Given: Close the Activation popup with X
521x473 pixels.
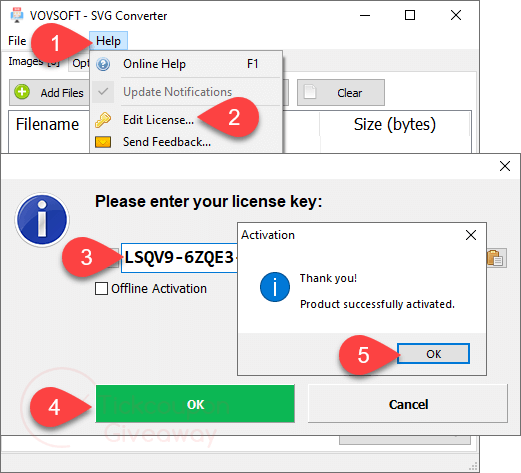Looking at the screenshot, I should 471,235.
